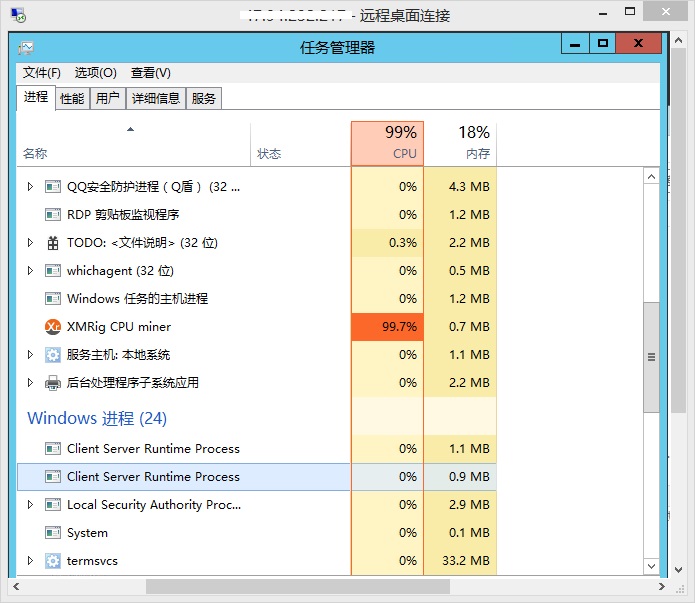Select the 进程 tab
Screen dimensions: 695x603
pyautogui.click(x=36, y=97)
